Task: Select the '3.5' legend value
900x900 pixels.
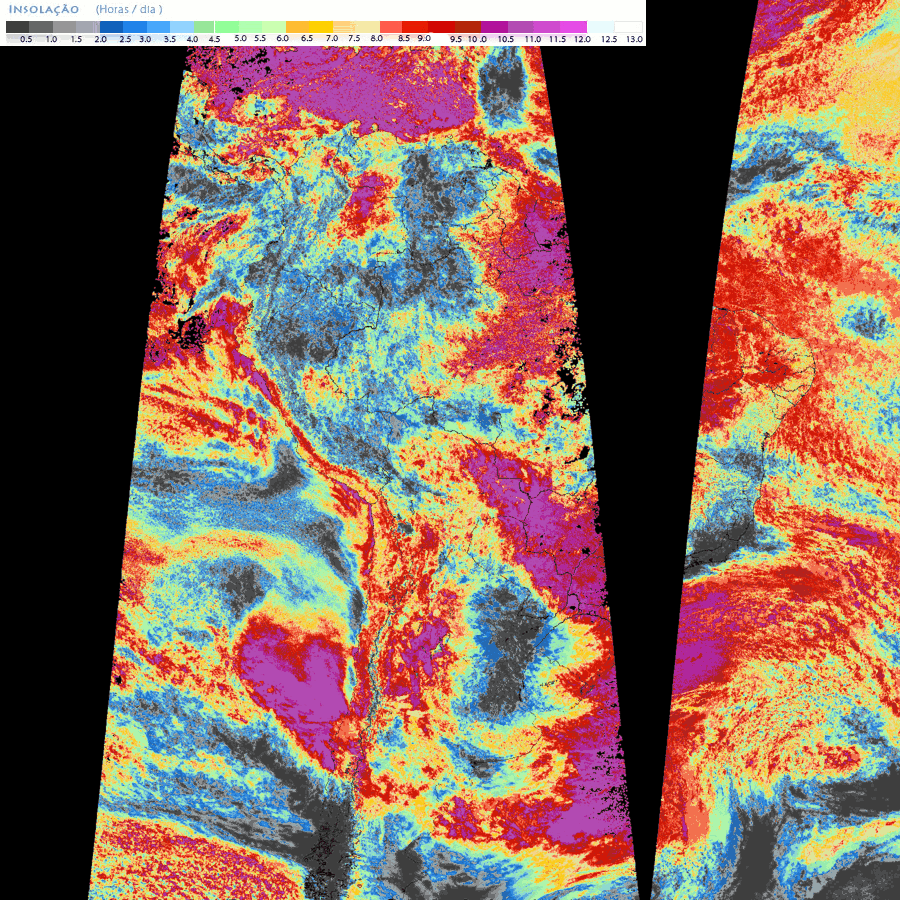Action: click(170, 39)
